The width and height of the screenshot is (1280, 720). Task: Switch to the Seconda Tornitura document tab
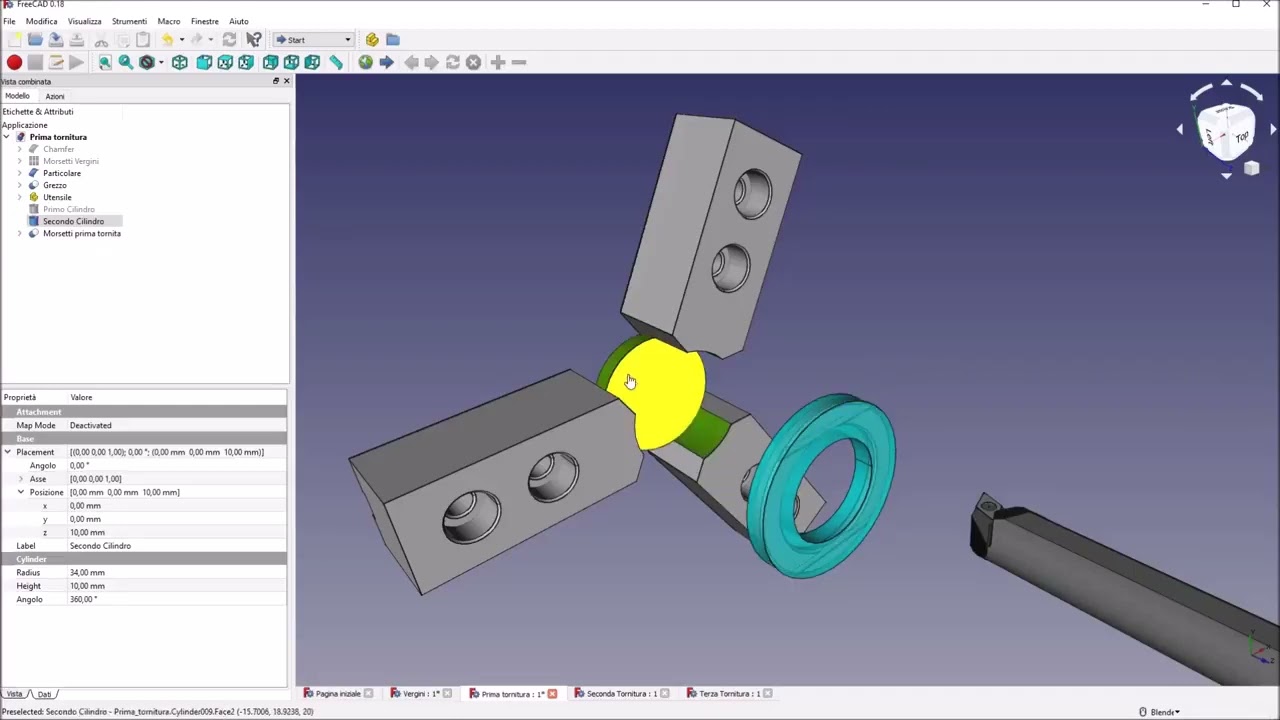click(x=621, y=693)
